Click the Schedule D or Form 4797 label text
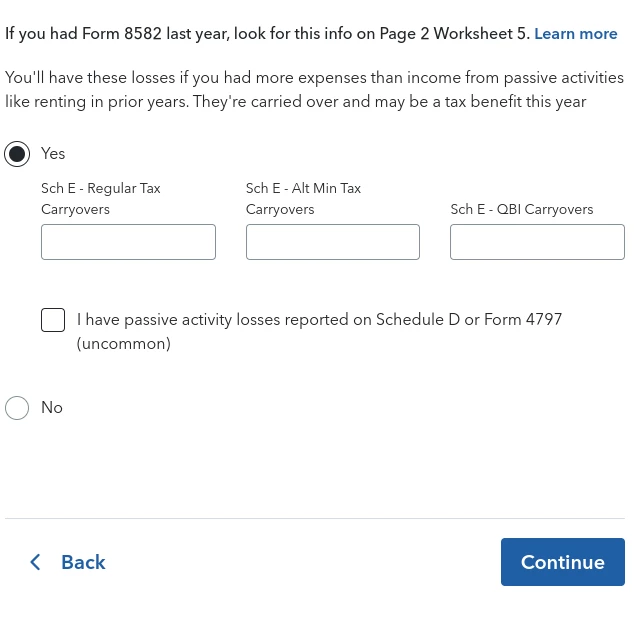Screen dimensions: 636x624 pos(319,320)
